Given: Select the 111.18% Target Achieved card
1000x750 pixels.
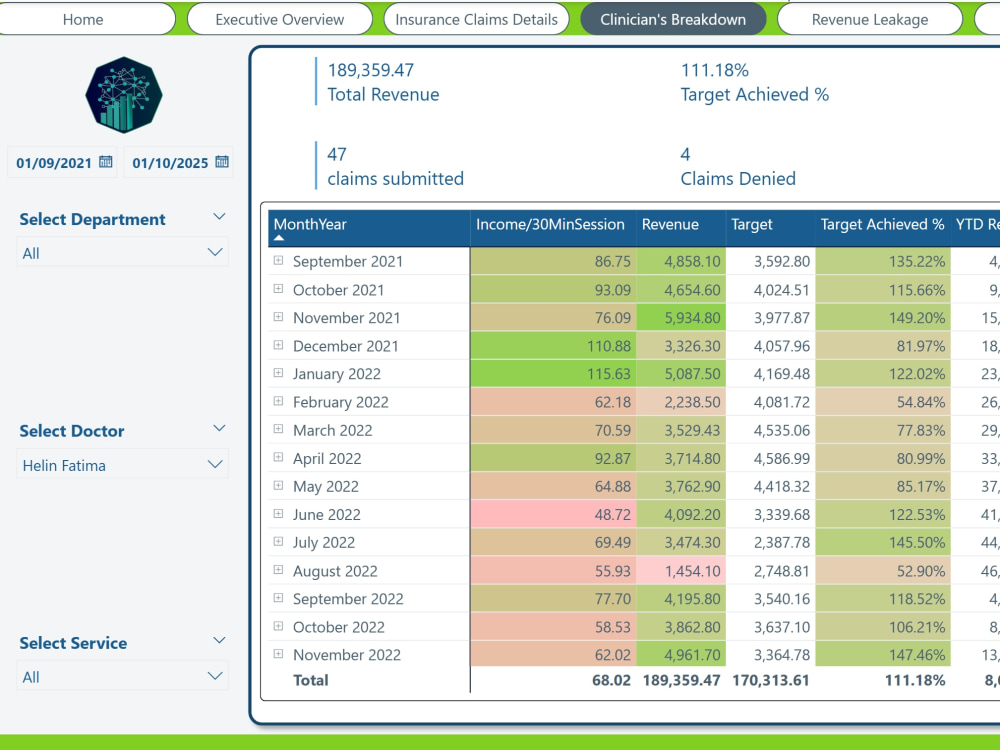Looking at the screenshot, I should coord(754,82).
